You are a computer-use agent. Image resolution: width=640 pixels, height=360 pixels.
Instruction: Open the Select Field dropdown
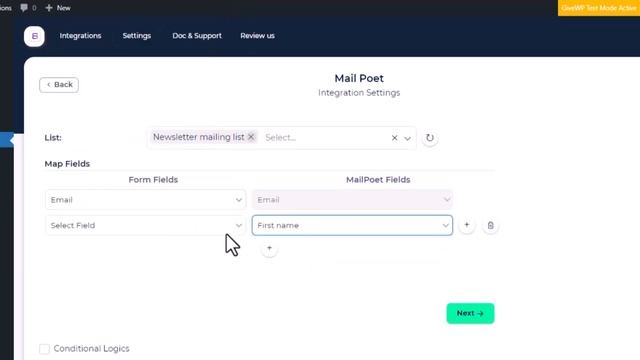coord(146,225)
